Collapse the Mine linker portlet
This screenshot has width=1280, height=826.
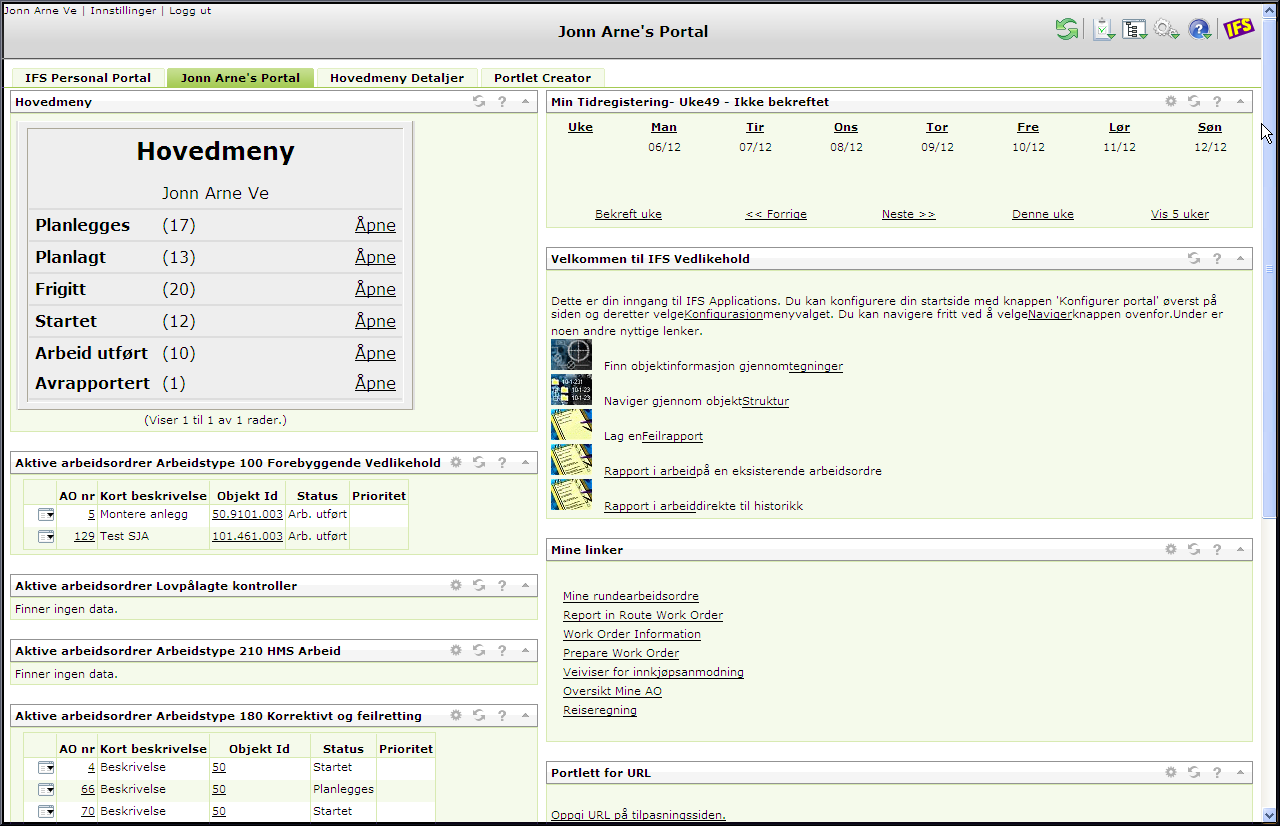(1240, 549)
